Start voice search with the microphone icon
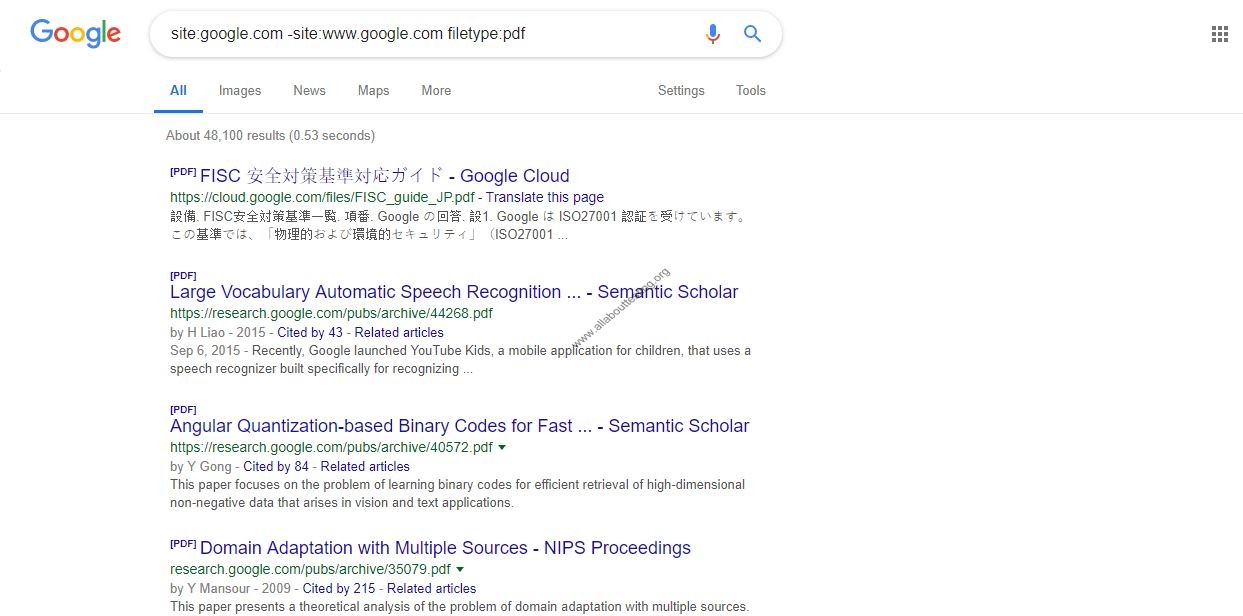Viewport: 1243px width, 616px height. click(x=712, y=34)
